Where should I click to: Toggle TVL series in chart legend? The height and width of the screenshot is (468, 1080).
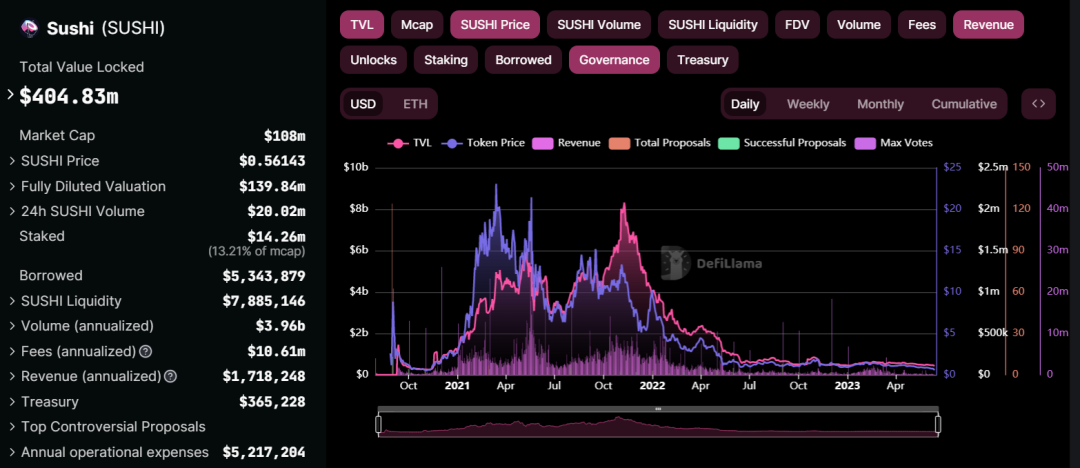[411, 143]
